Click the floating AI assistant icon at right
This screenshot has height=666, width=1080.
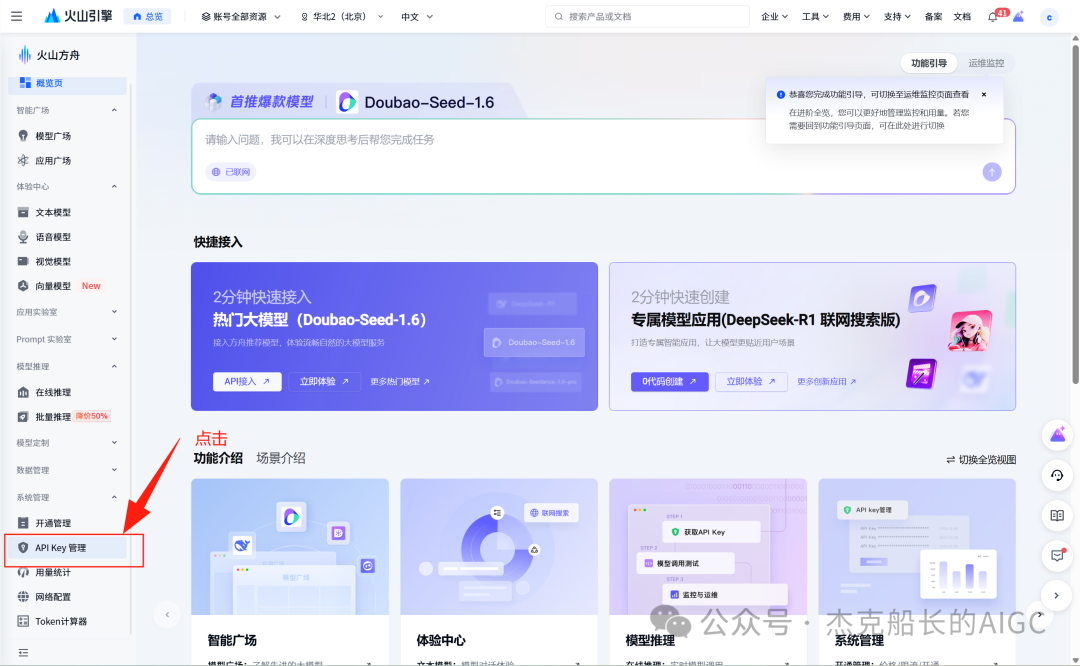tap(1057, 435)
